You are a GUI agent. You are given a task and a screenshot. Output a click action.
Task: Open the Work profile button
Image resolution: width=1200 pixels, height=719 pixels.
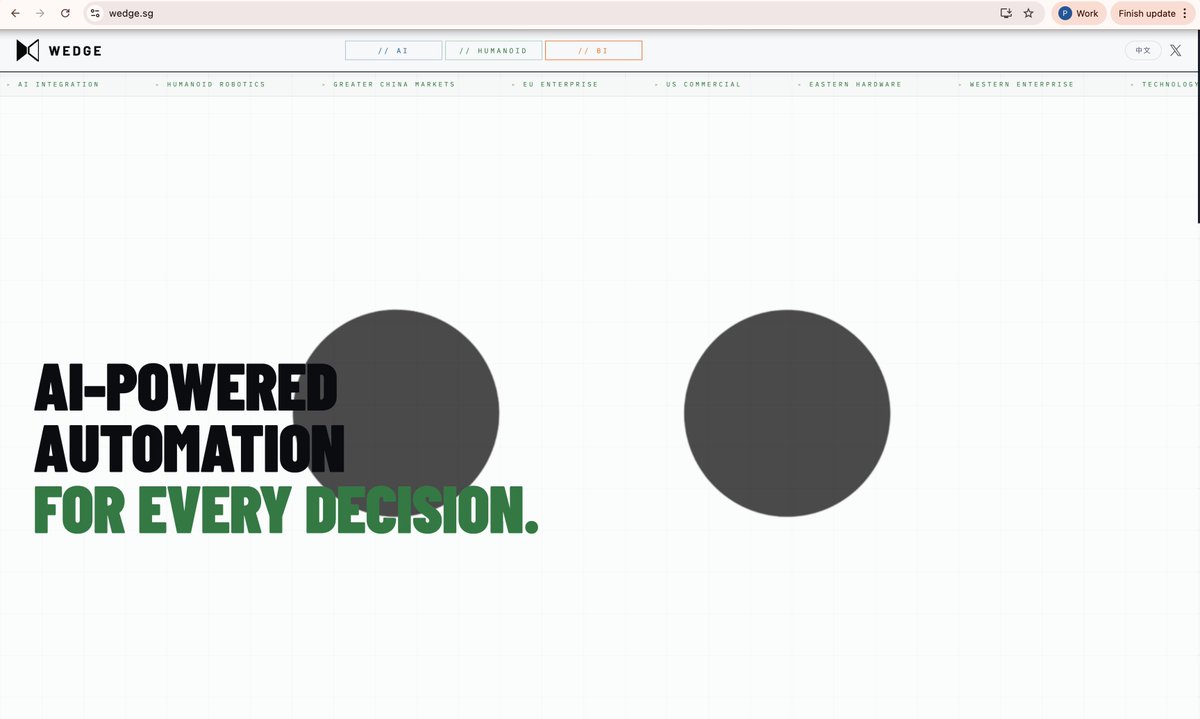pos(1079,13)
